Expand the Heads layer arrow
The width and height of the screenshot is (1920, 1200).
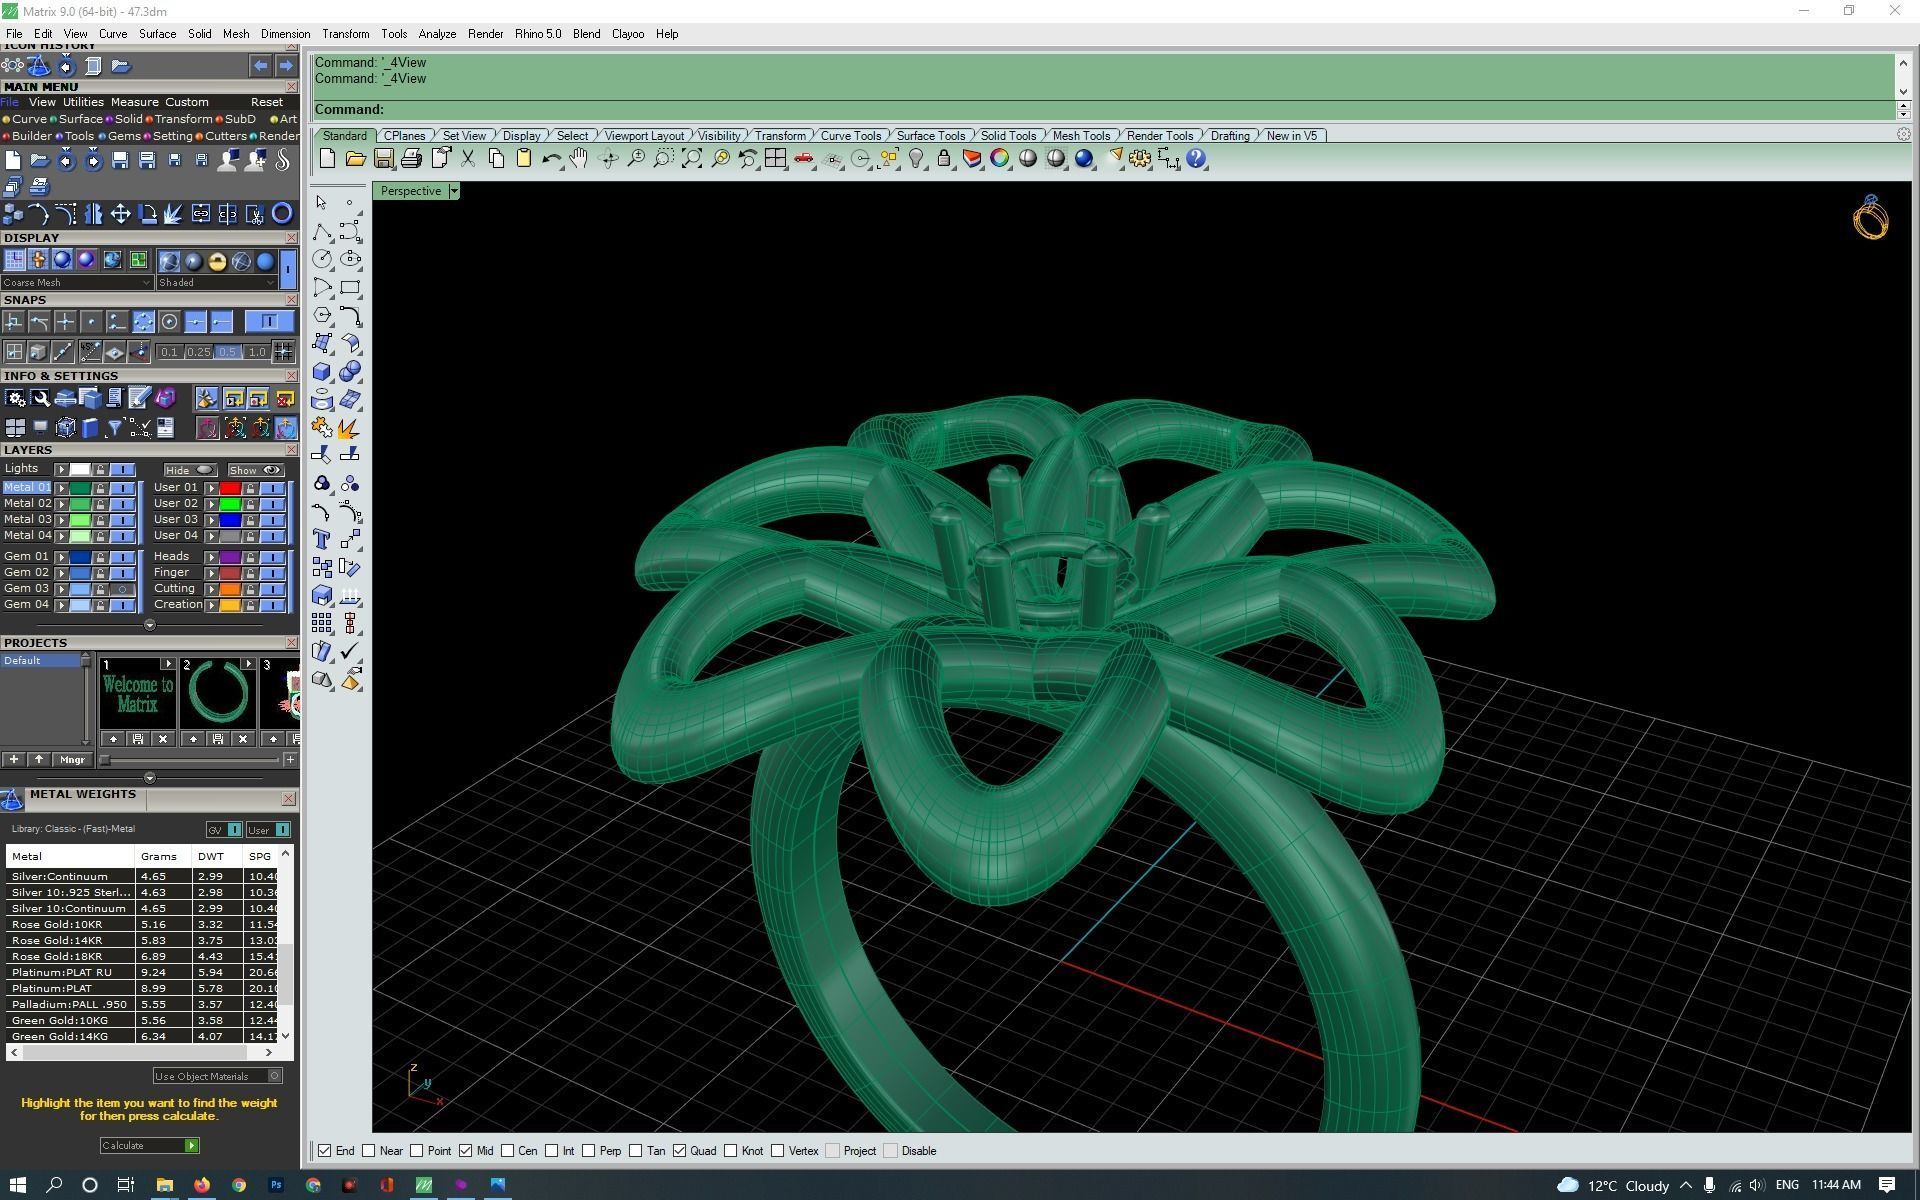coord(211,557)
